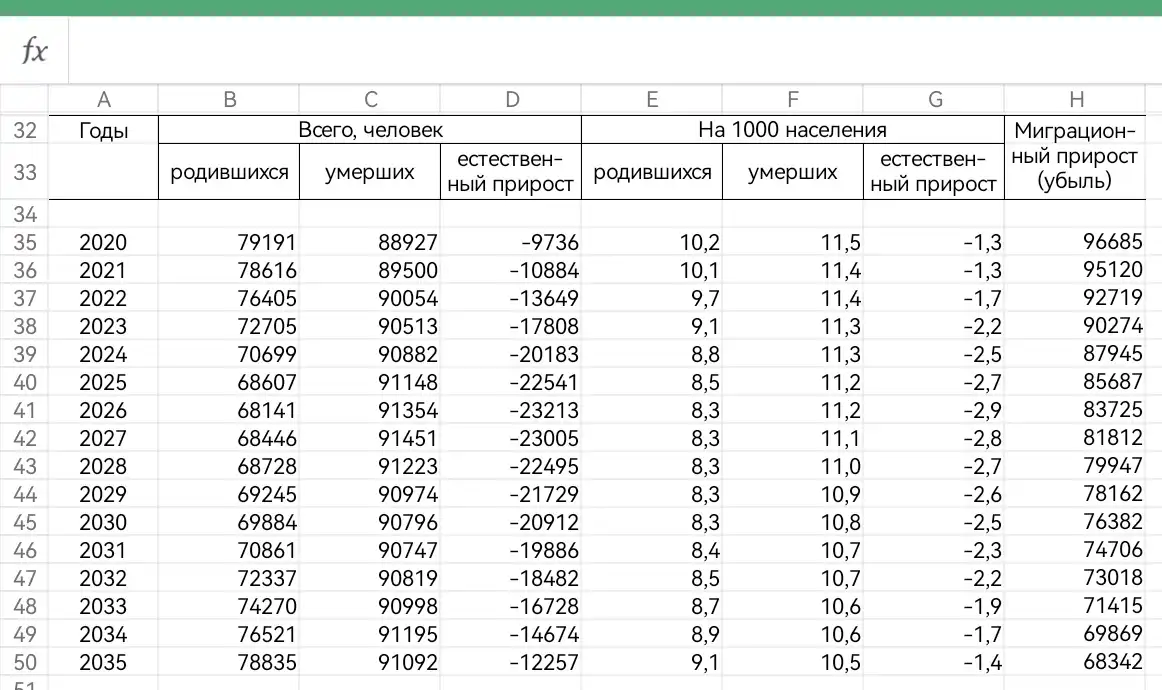Click cell with value 11,0

tap(792, 467)
